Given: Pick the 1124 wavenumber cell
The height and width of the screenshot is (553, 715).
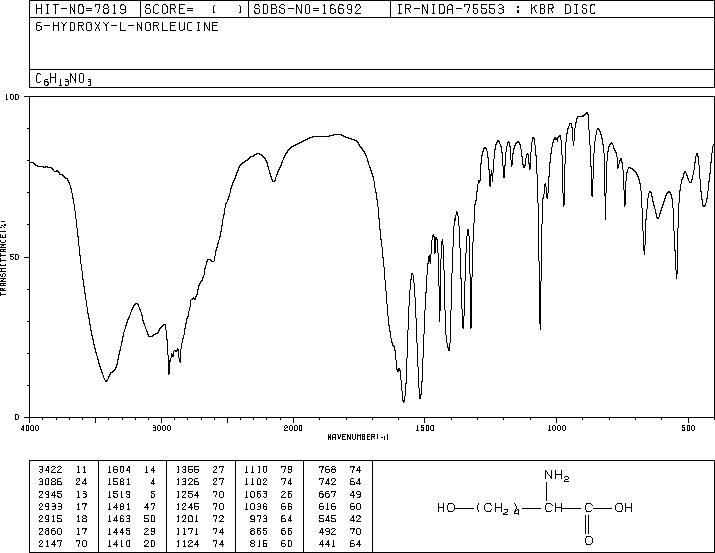Looking at the screenshot, I should tap(187, 543).
